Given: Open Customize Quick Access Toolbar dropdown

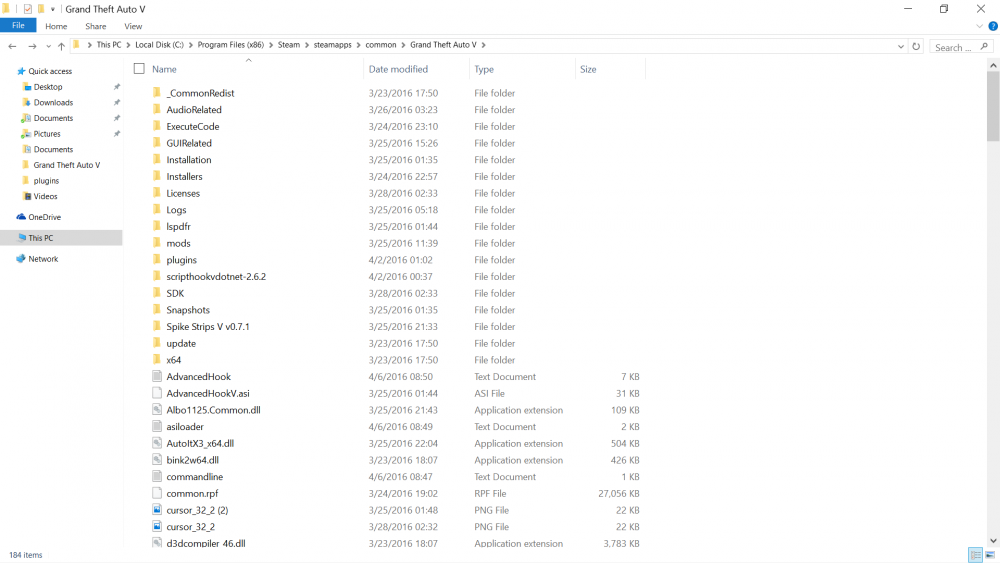Looking at the screenshot, I should point(52,9).
